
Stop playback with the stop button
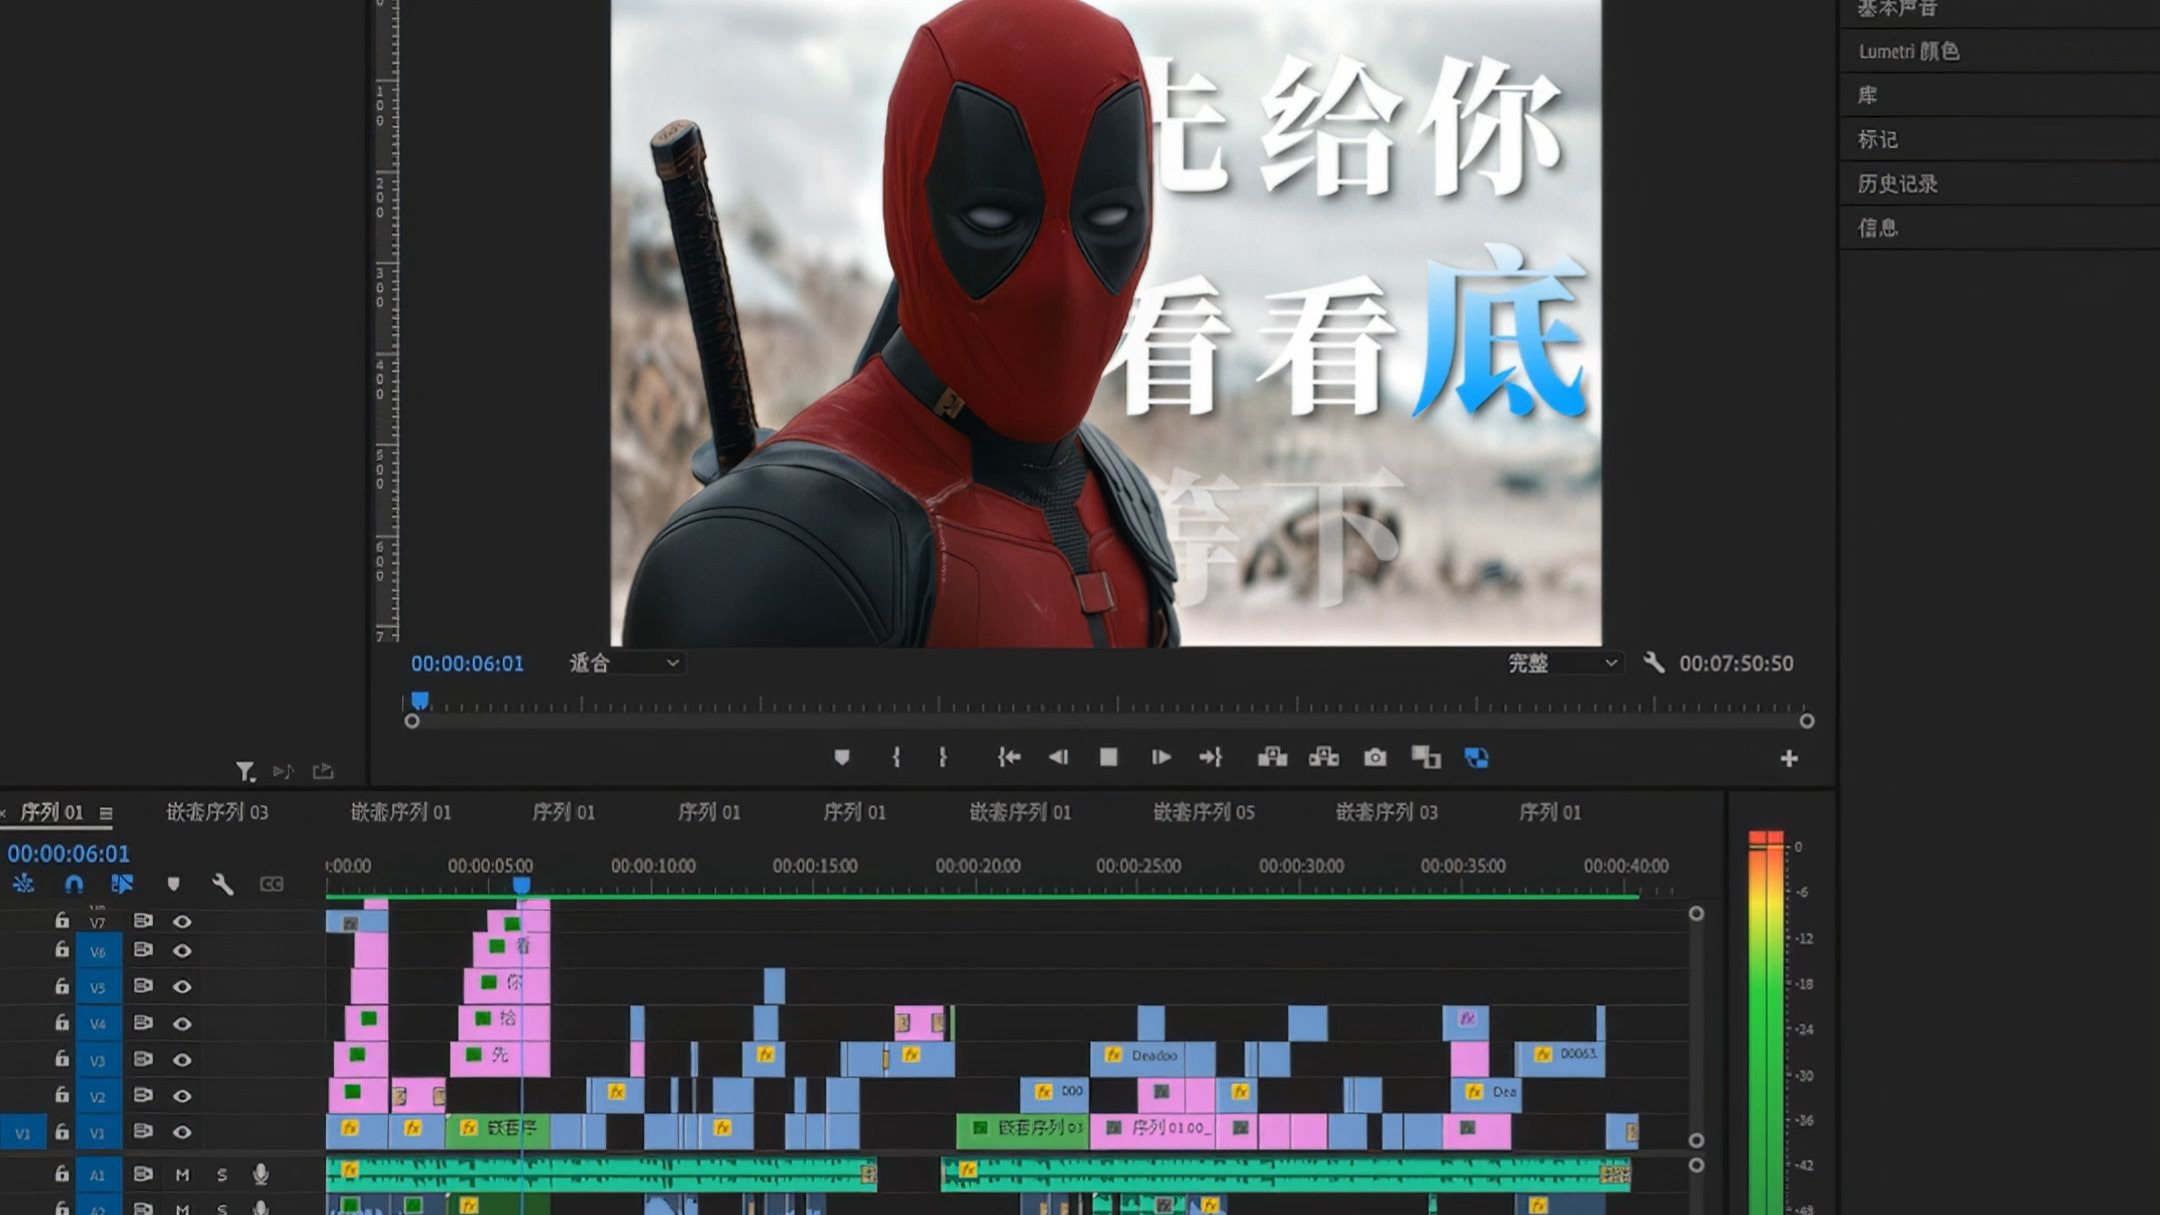coord(1108,758)
